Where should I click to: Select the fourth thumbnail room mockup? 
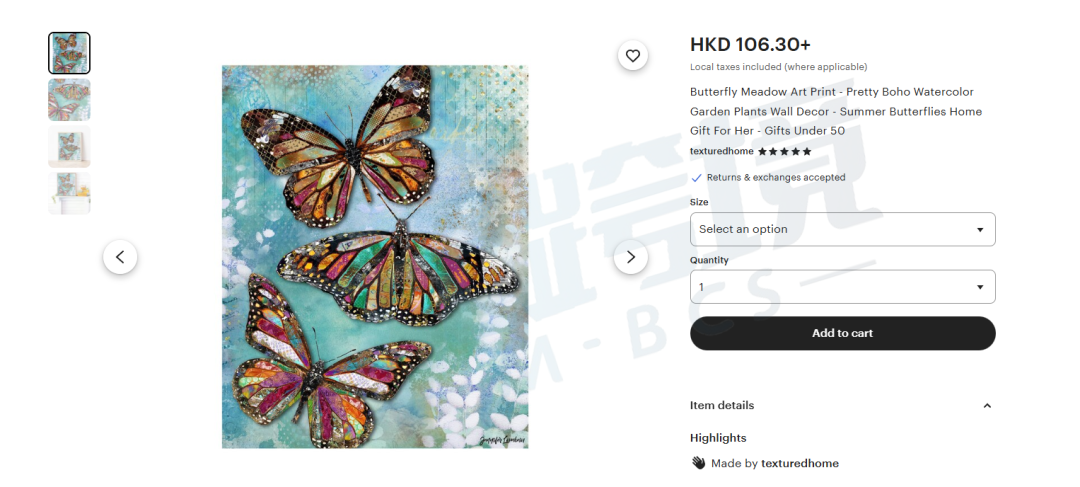click(69, 193)
